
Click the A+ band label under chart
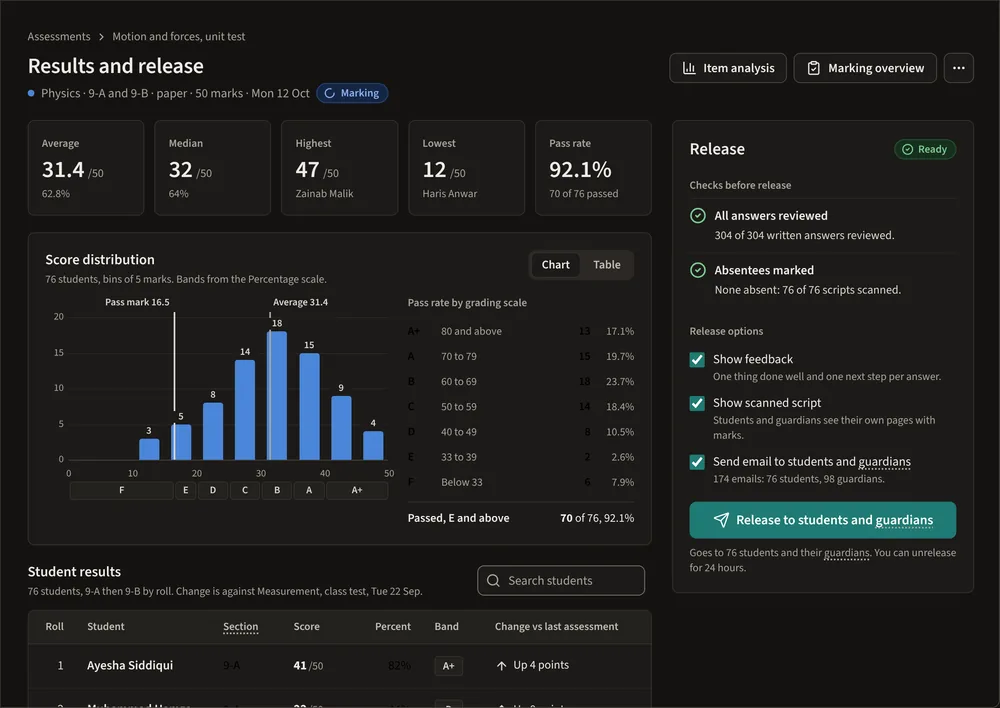357,490
